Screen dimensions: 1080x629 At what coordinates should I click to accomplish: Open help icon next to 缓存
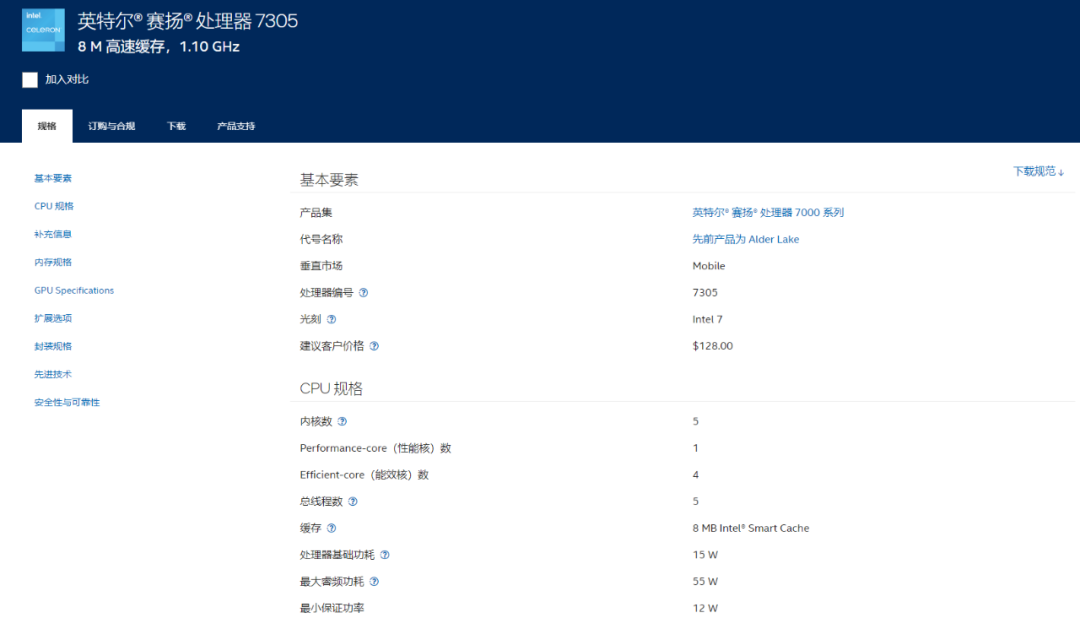click(331, 528)
